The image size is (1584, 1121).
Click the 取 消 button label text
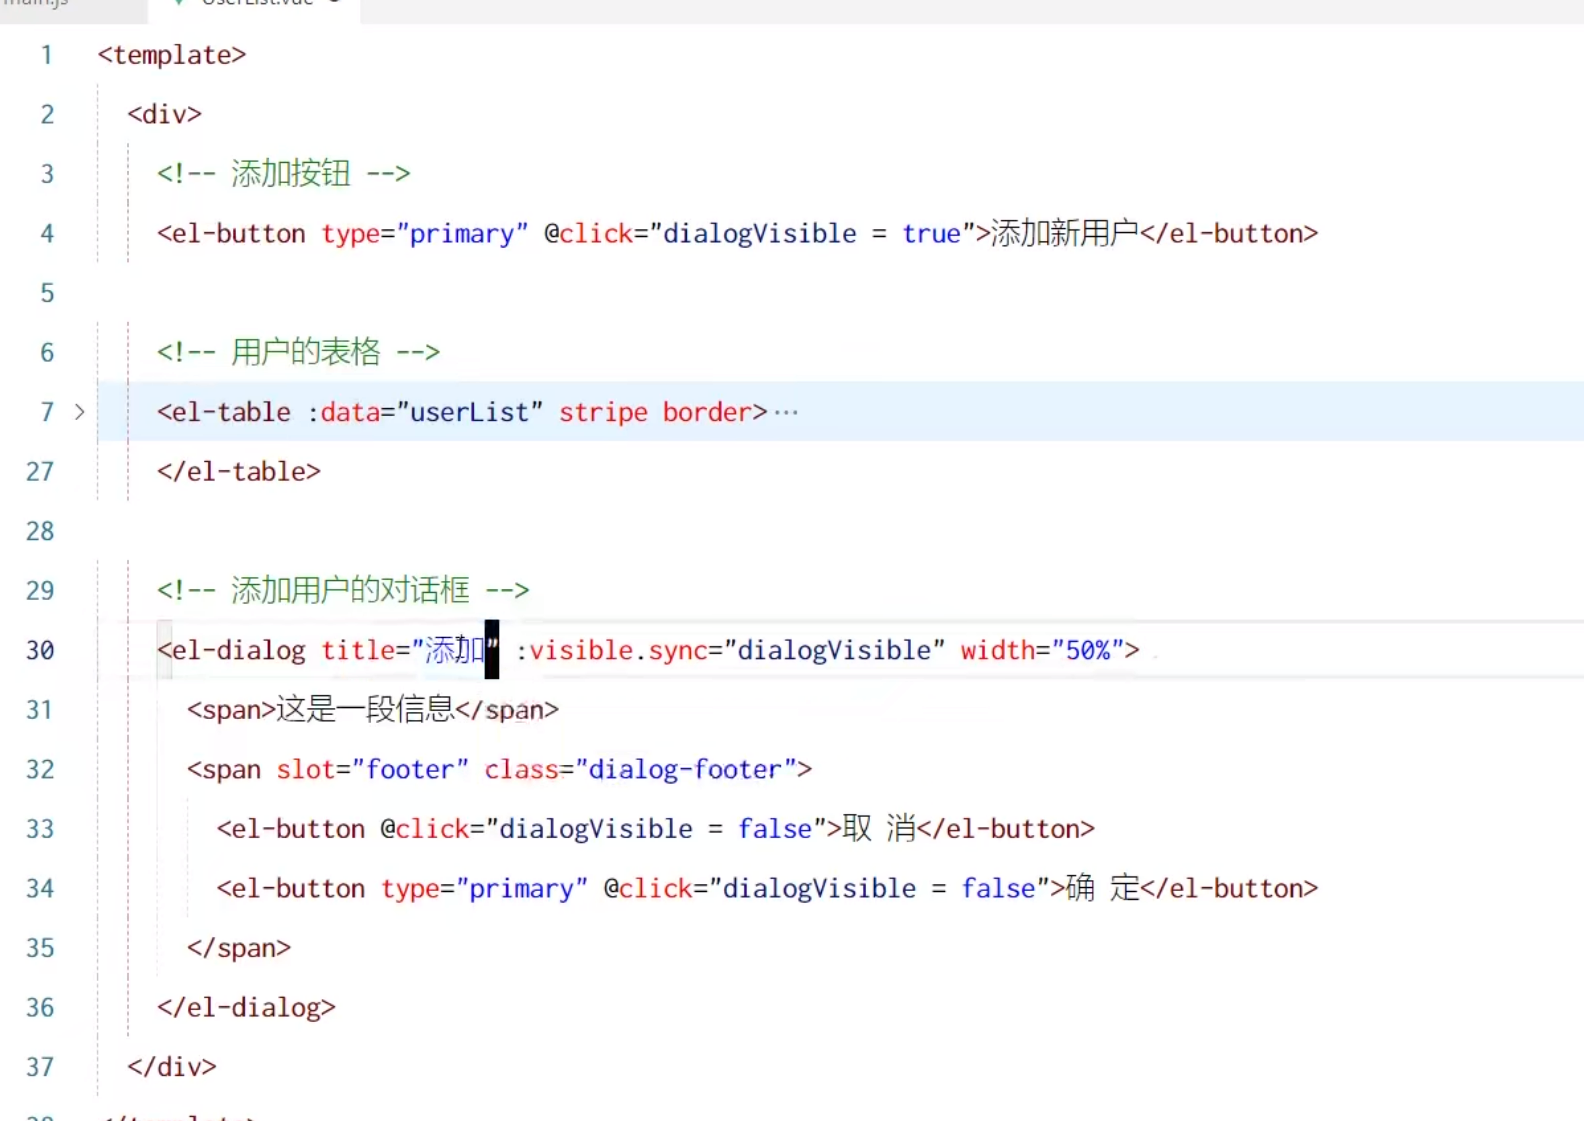(879, 829)
